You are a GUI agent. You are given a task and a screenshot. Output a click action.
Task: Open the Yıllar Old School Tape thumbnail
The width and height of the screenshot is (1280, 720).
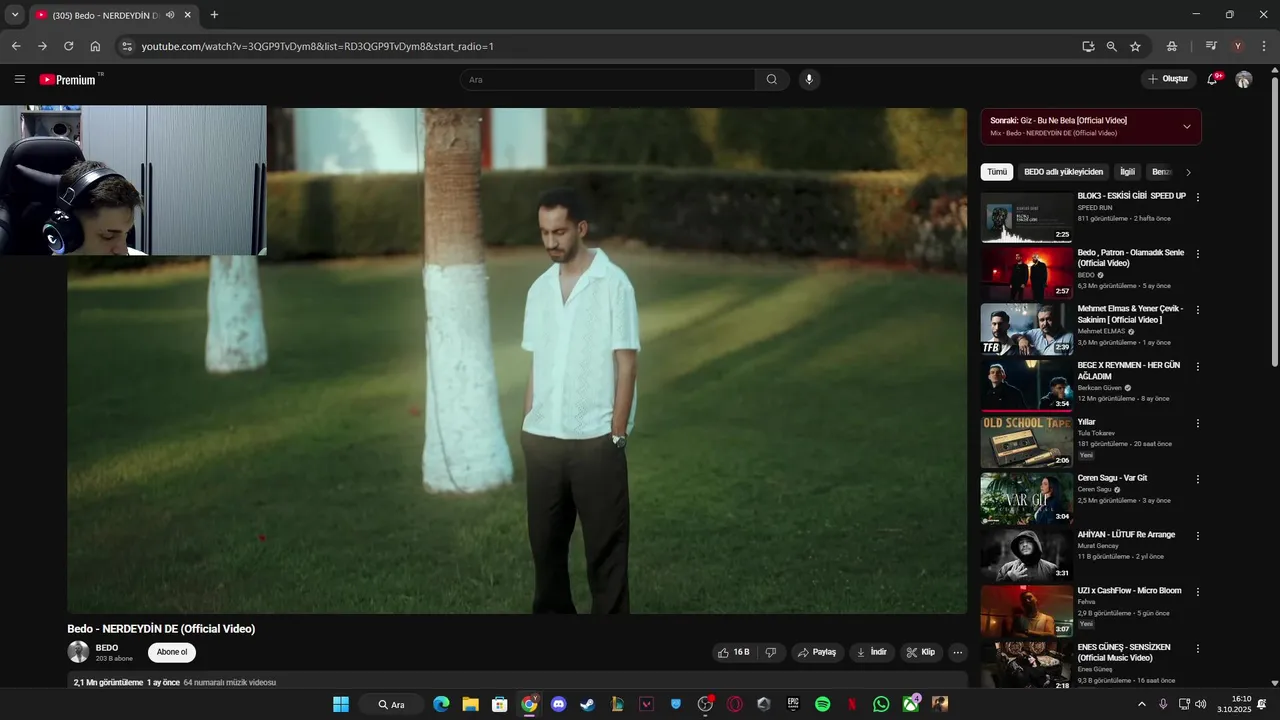tap(1027, 442)
